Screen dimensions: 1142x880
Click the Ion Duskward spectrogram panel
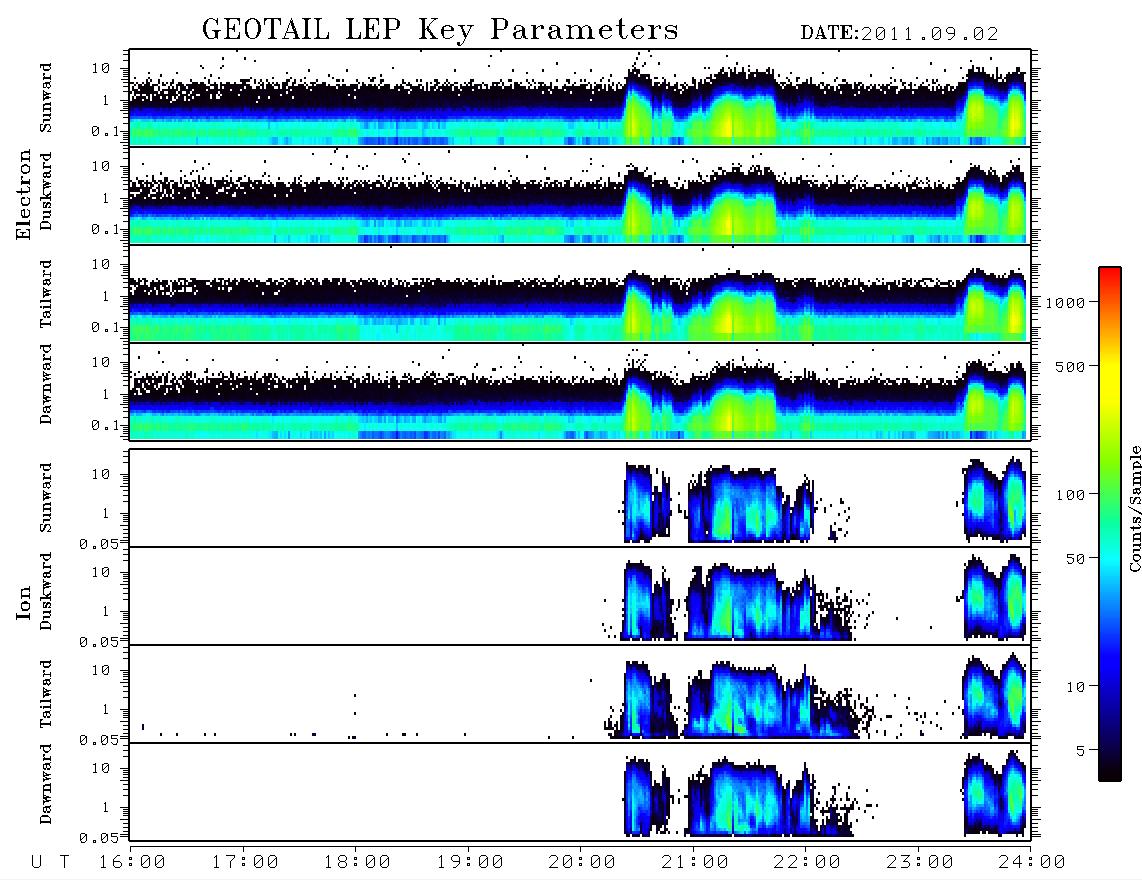click(580, 596)
